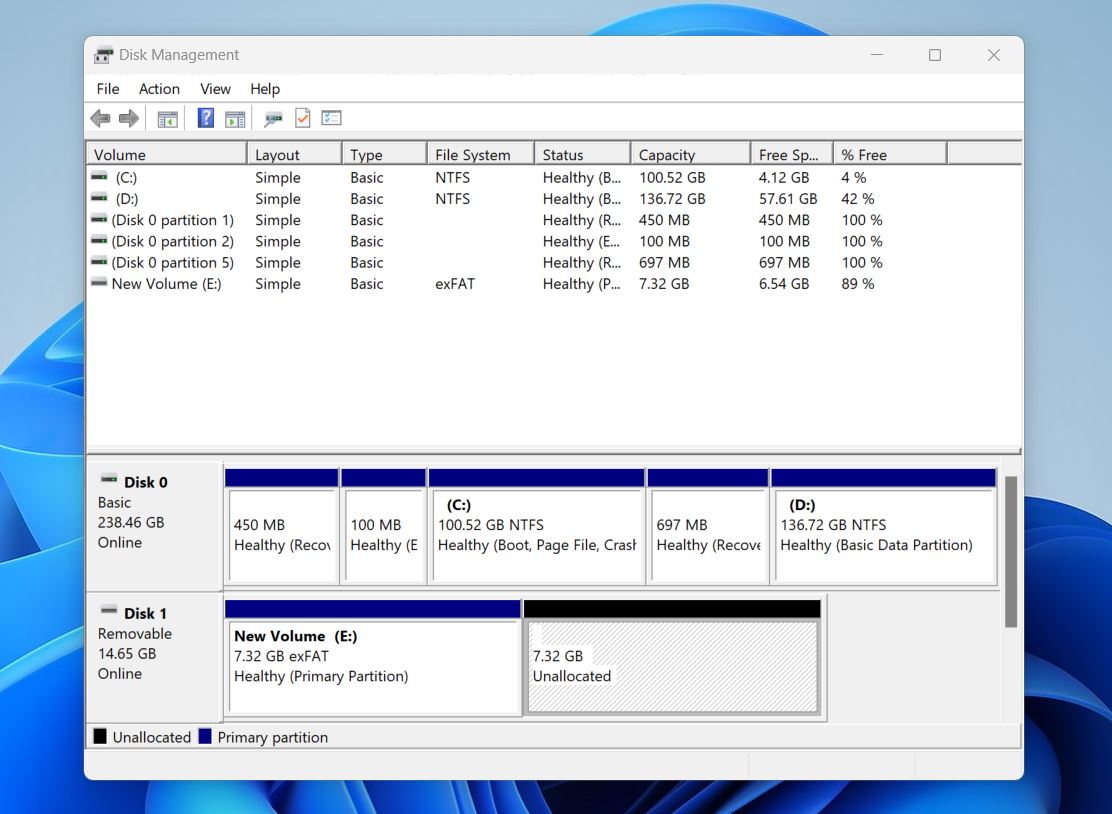Click the Back navigation arrow on the toolbar
This screenshot has width=1112, height=814.
click(x=100, y=118)
